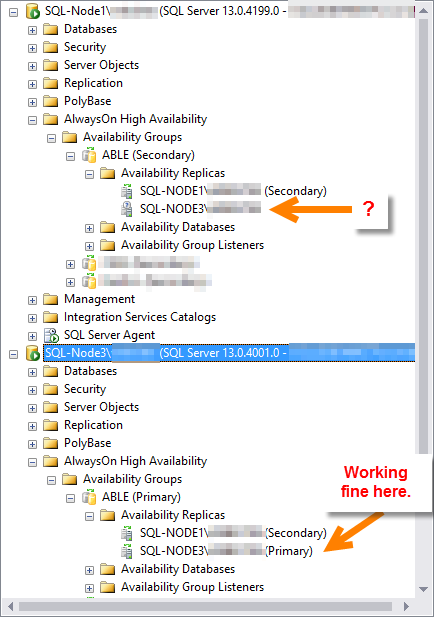Image resolution: width=434 pixels, height=617 pixels.
Task: Click the first blurred availability group icon below ABLE (Secondary)
Action: pyautogui.click(x=89, y=263)
